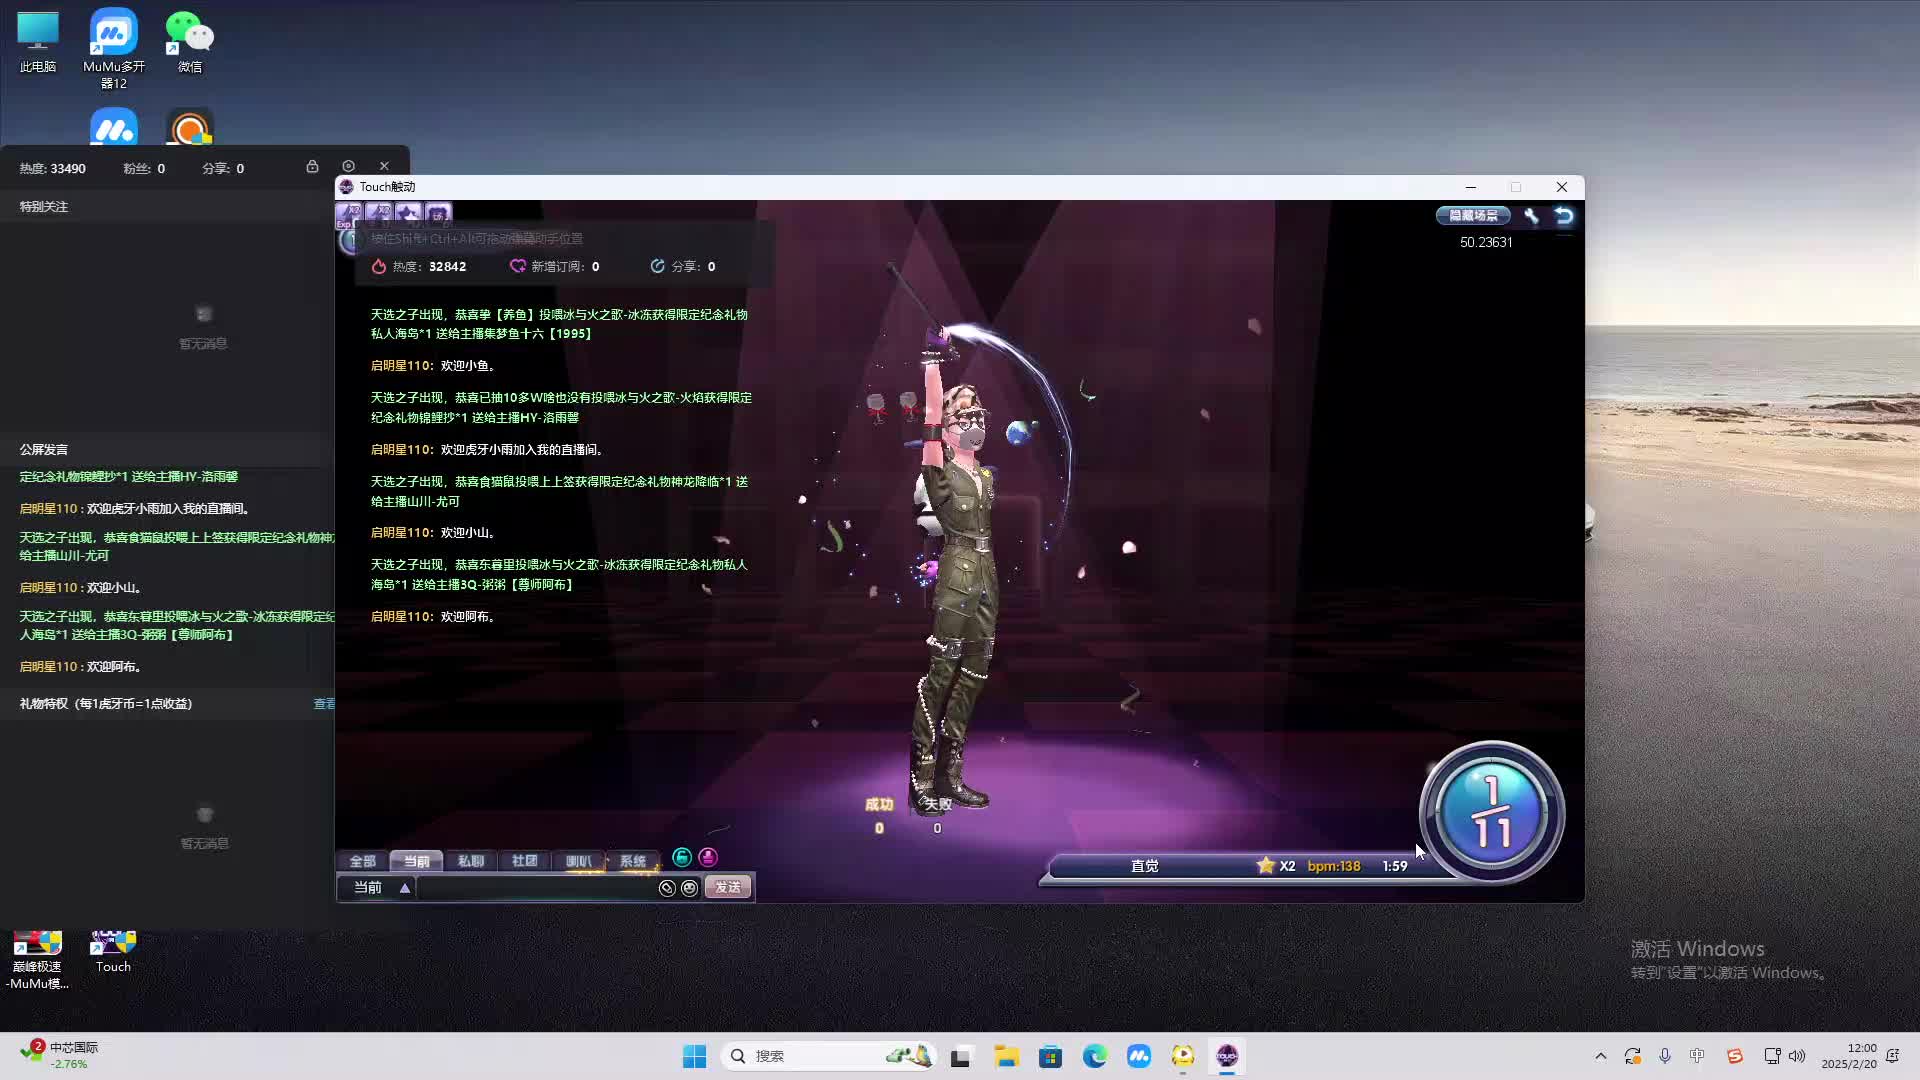Toggle the lock icon in the stream stats bar
The image size is (1920, 1080).
[312, 166]
